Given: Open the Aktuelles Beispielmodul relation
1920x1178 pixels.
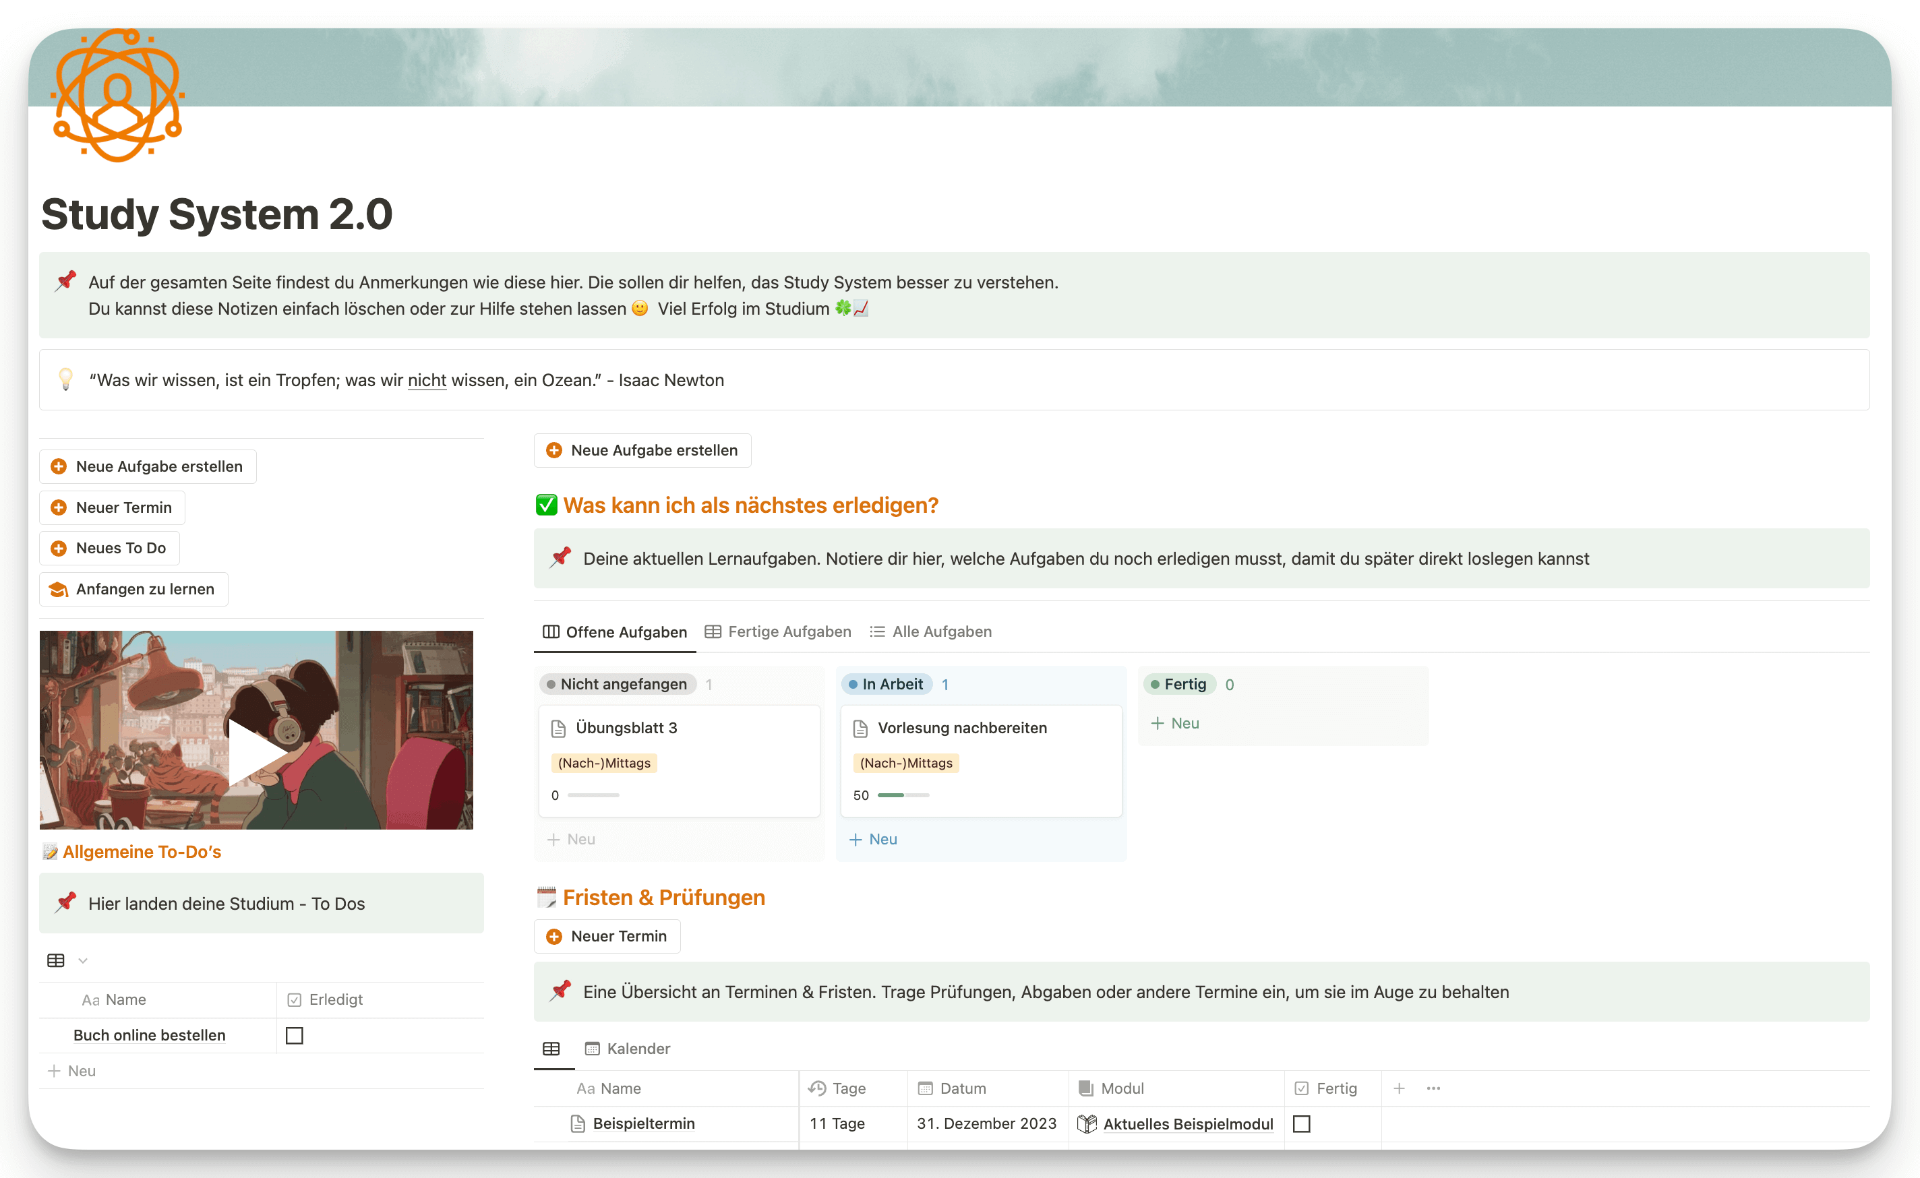Looking at the screenshot, I should [1187, 1124].
